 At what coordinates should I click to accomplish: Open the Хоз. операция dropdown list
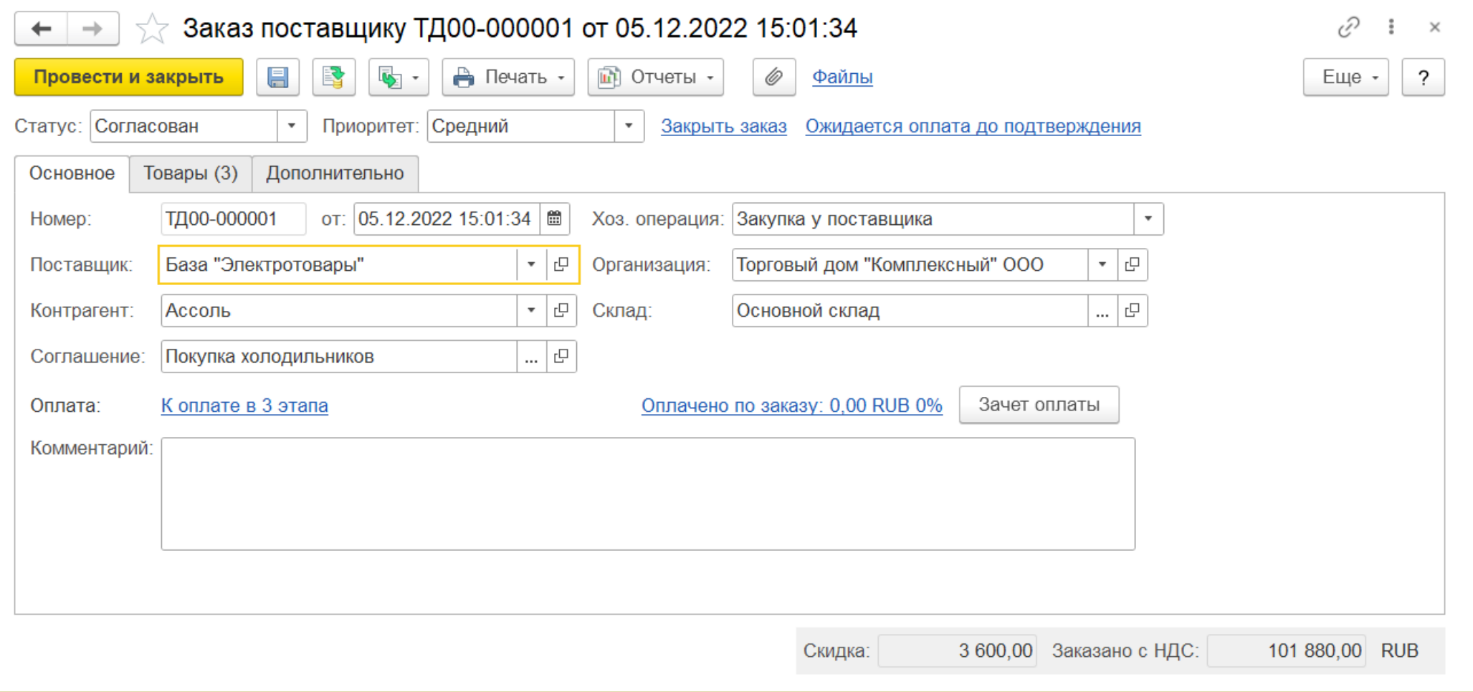tap(1148, 219)
